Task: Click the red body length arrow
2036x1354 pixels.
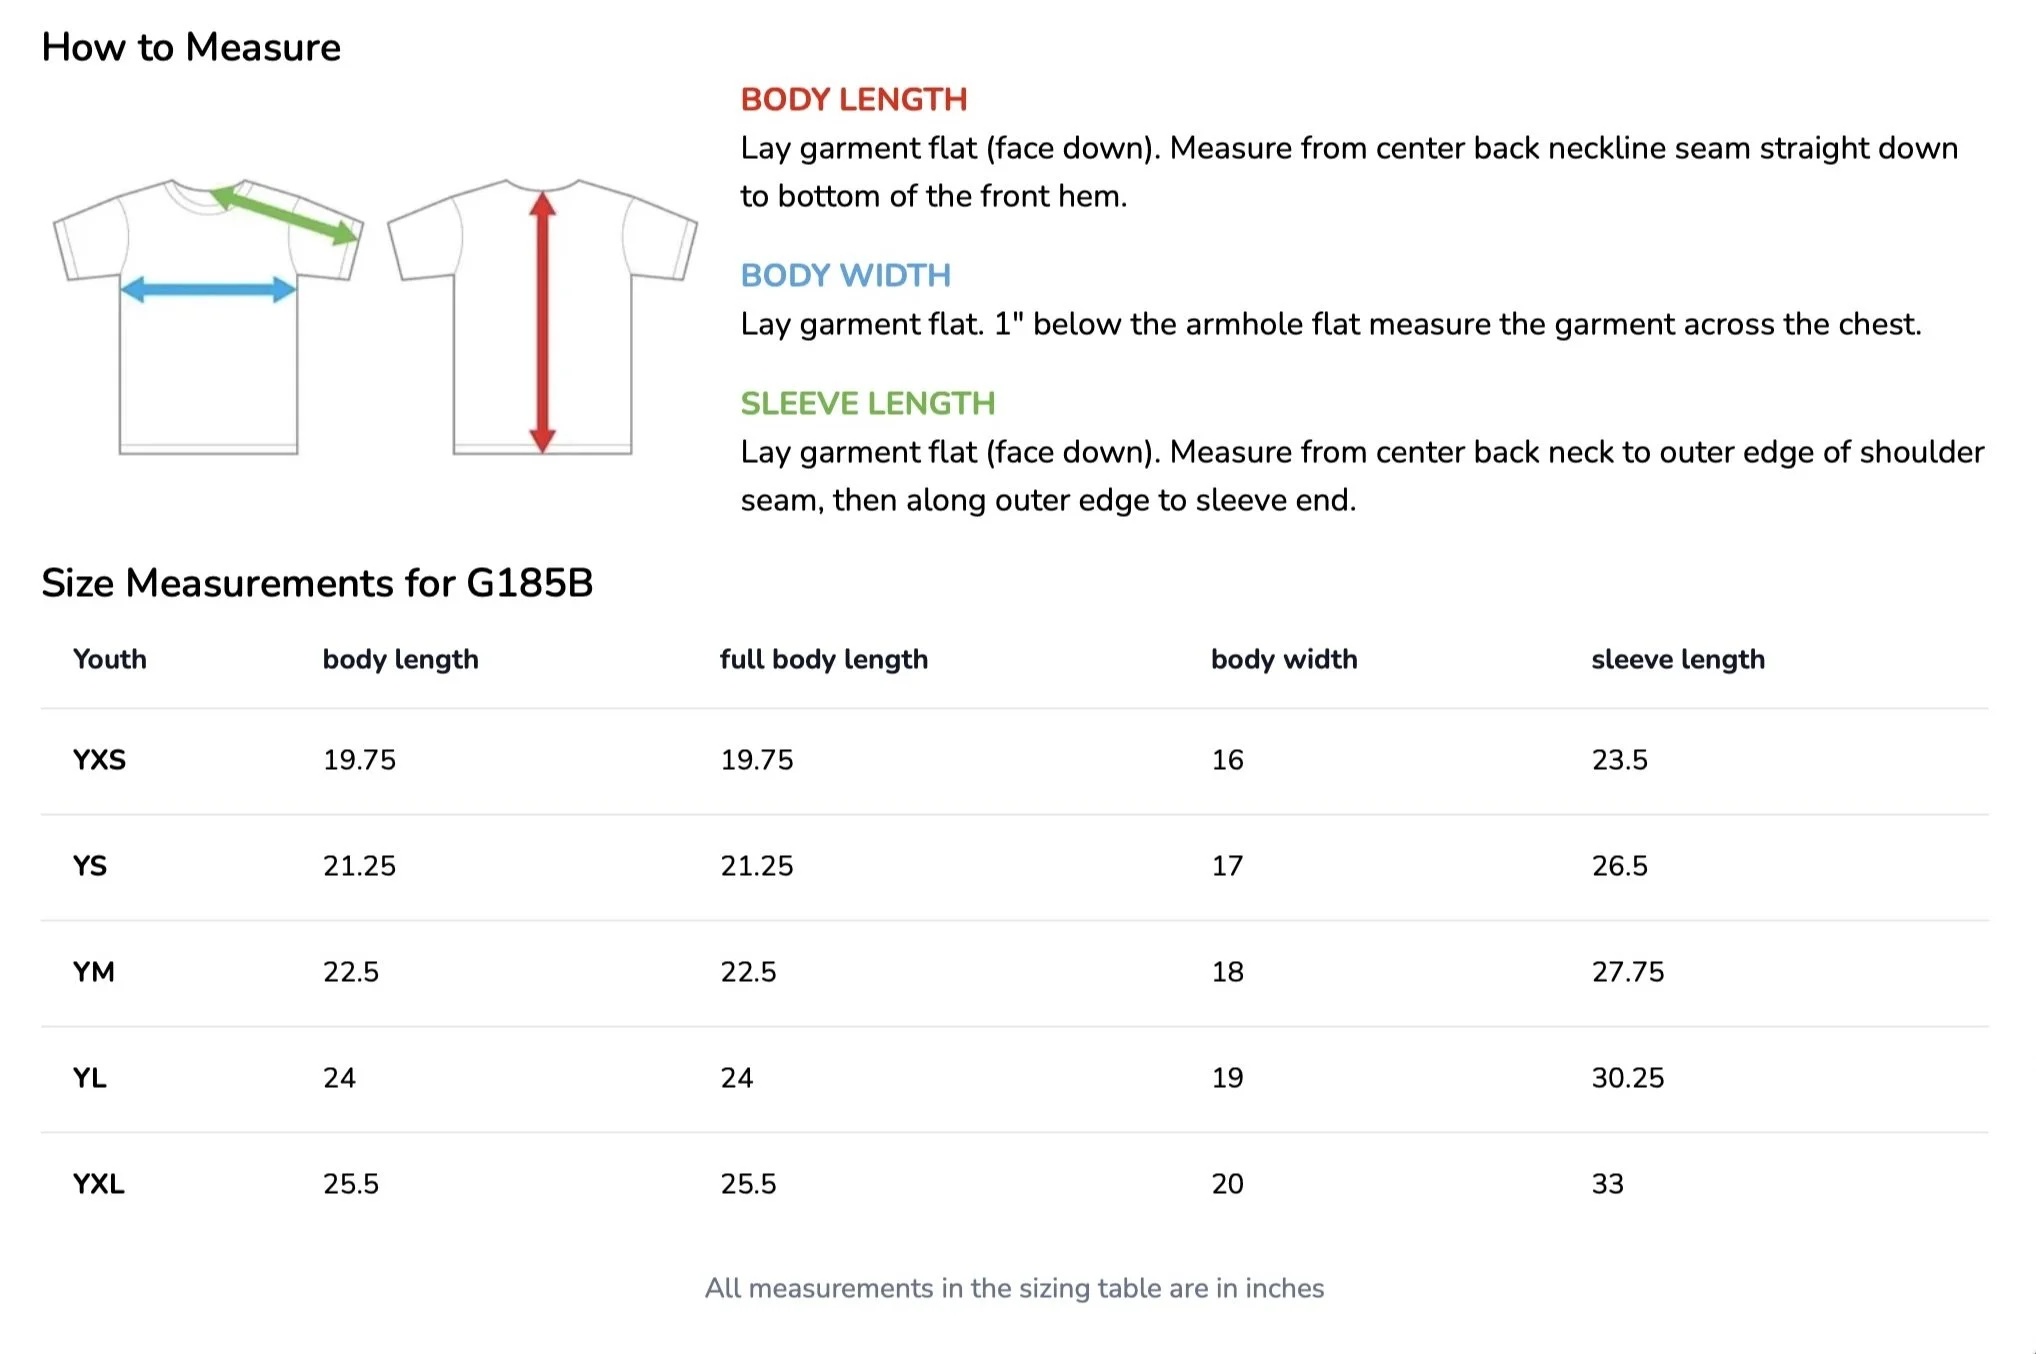Action: tap(542, 322)
